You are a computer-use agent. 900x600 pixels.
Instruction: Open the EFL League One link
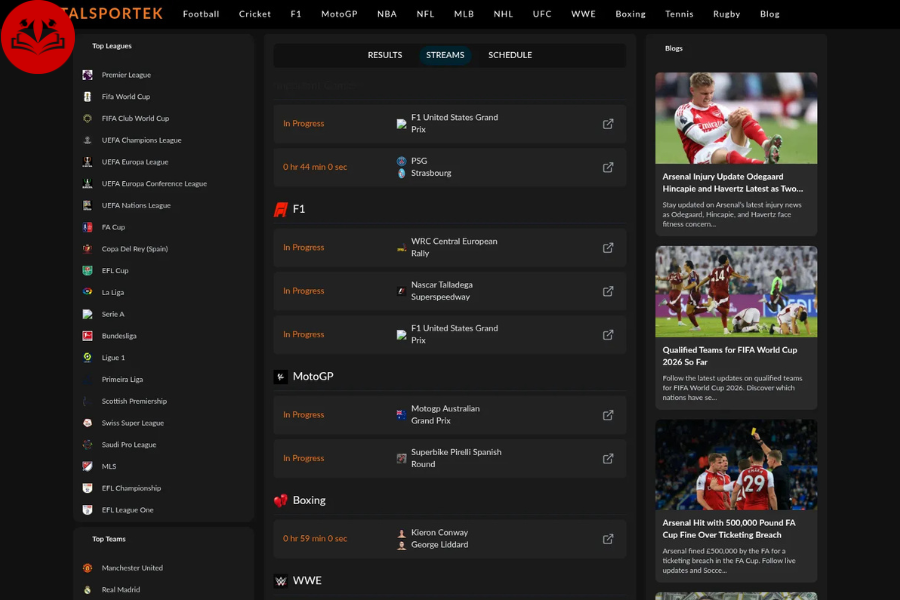pyautogui.click(x=127, y=510)
